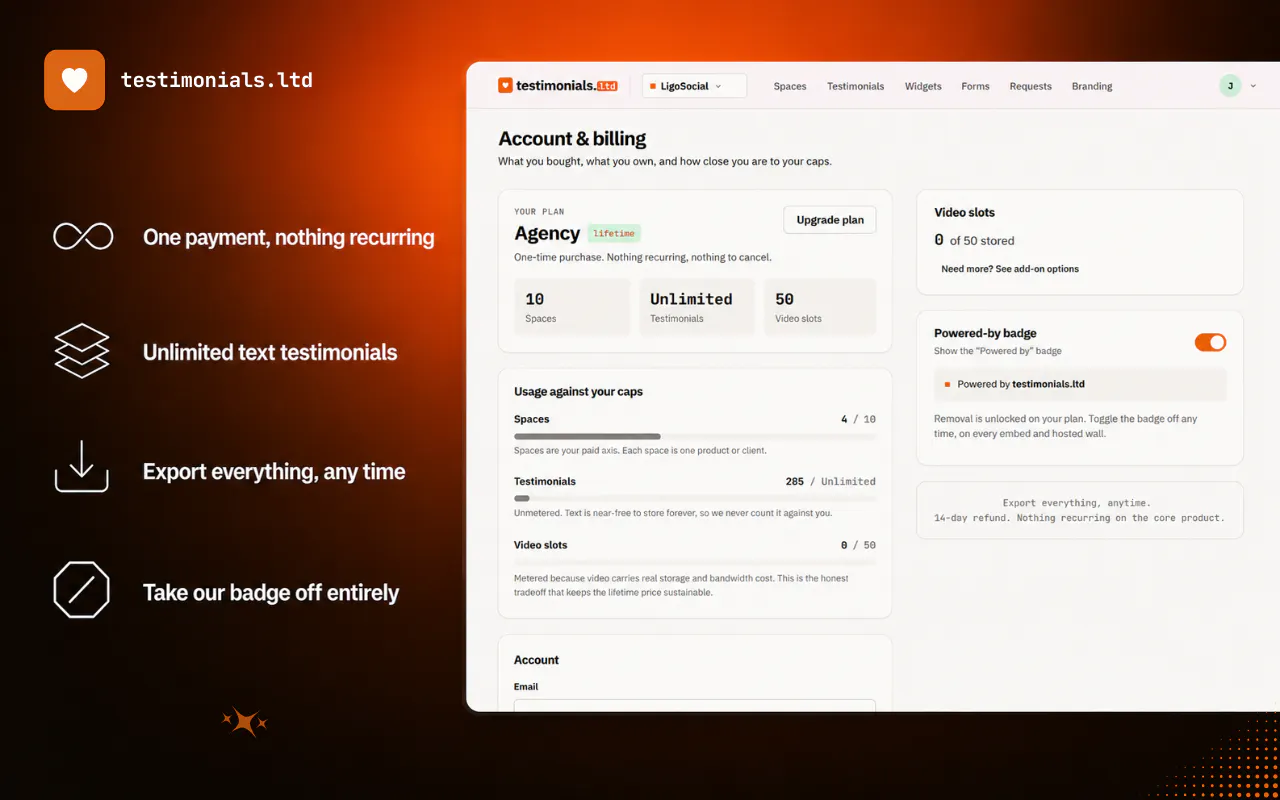Click Export everything, any time caption
This screenshot has width=1280, height=800.
[274, 472]
